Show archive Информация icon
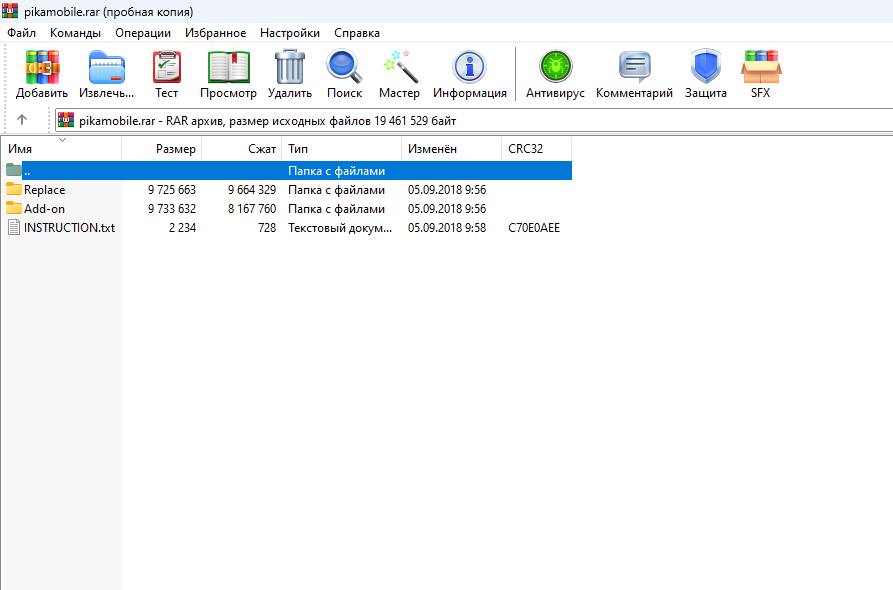 [x=469, y=67]
